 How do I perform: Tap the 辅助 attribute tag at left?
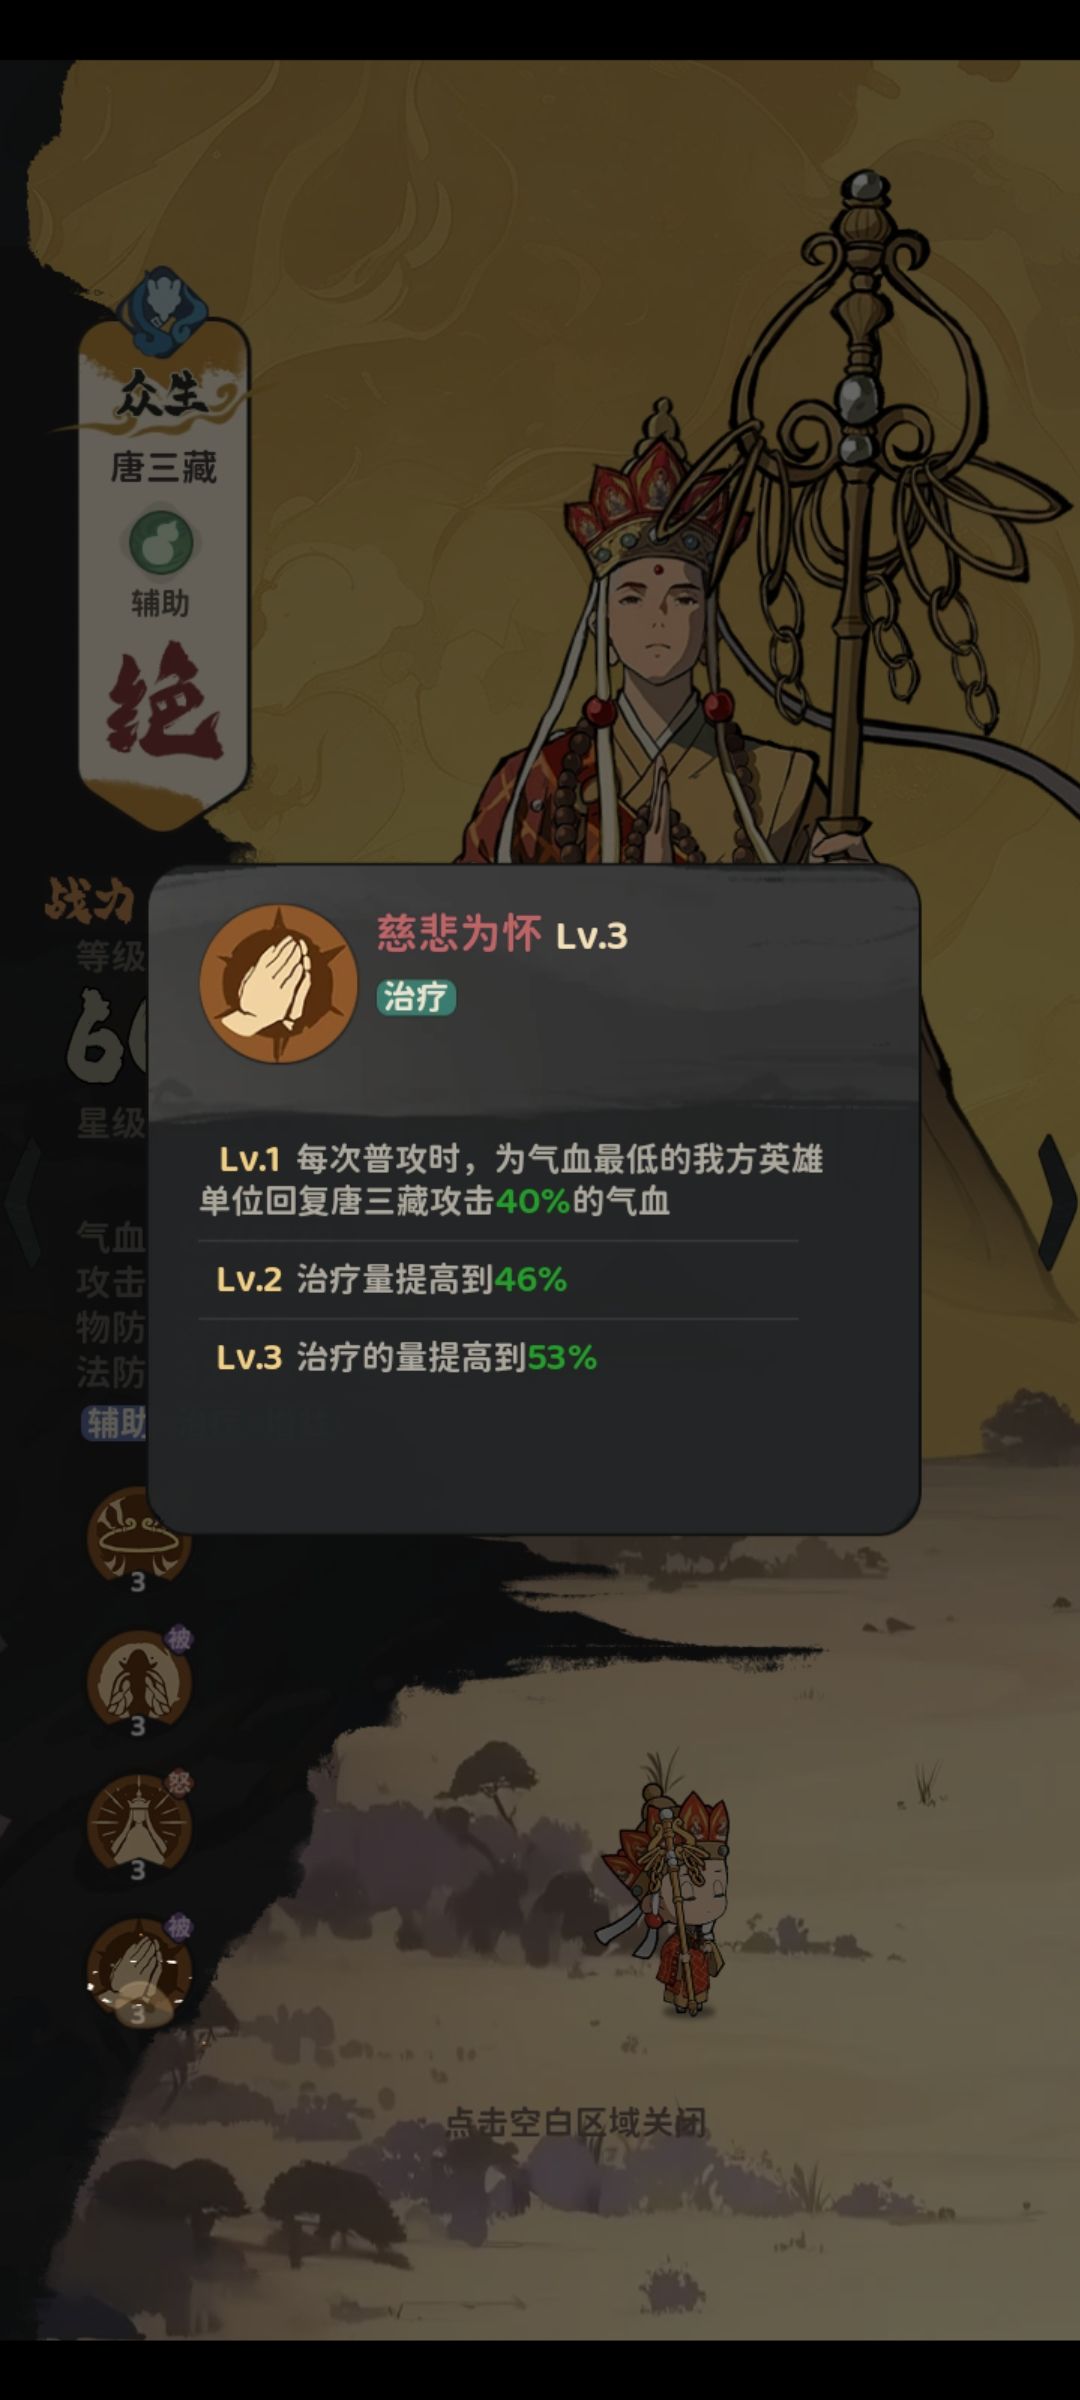click(x=115, y=1422)
